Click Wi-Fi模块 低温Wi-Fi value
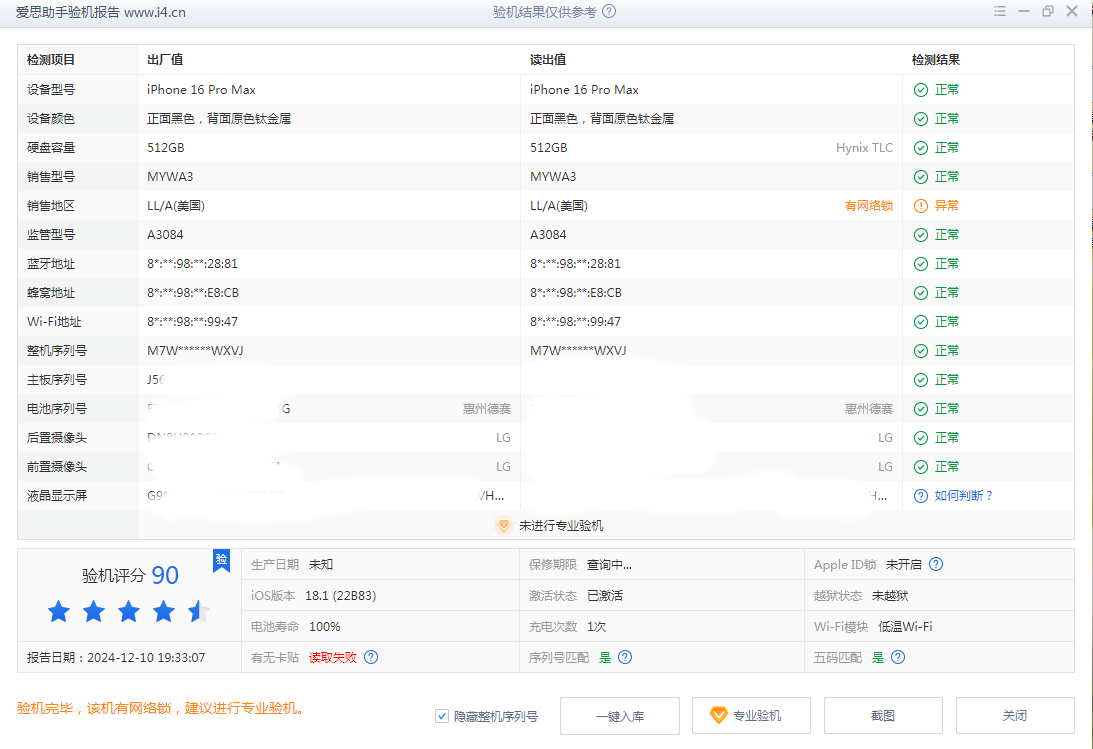The image size is (1093, 749). (905, 626)
